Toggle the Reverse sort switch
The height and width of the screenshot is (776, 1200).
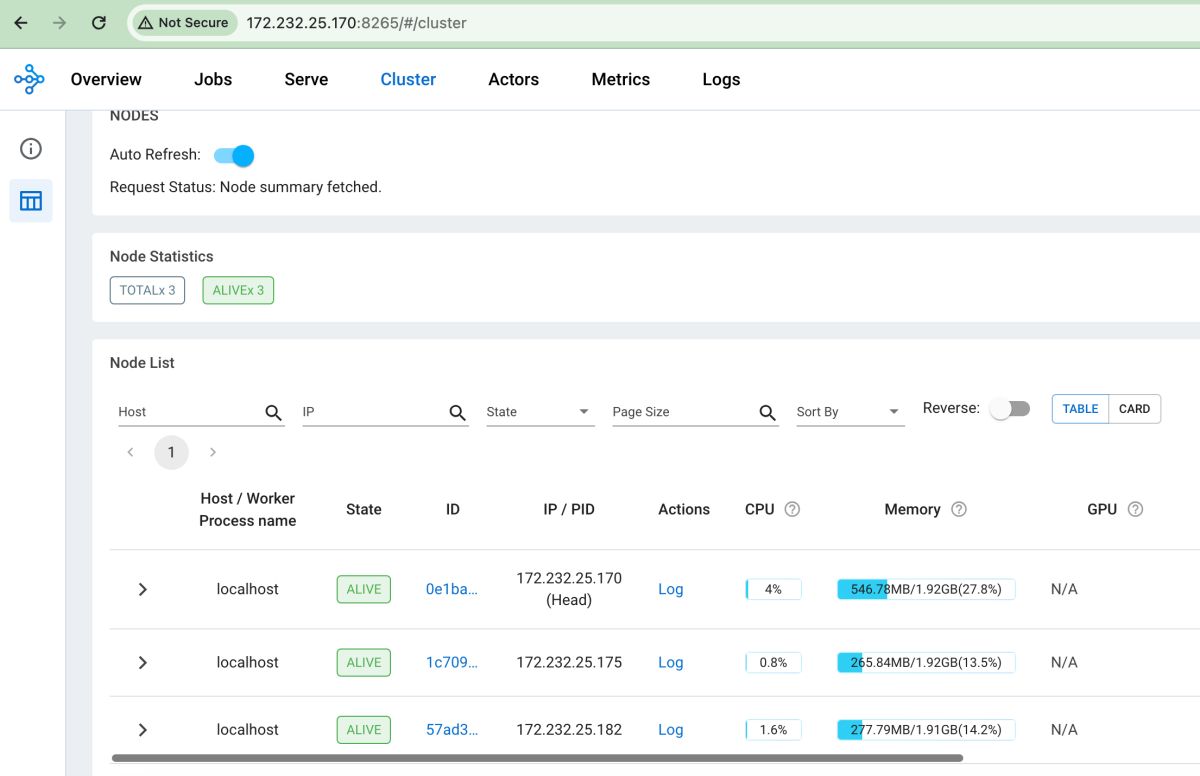click(1009, 409)
